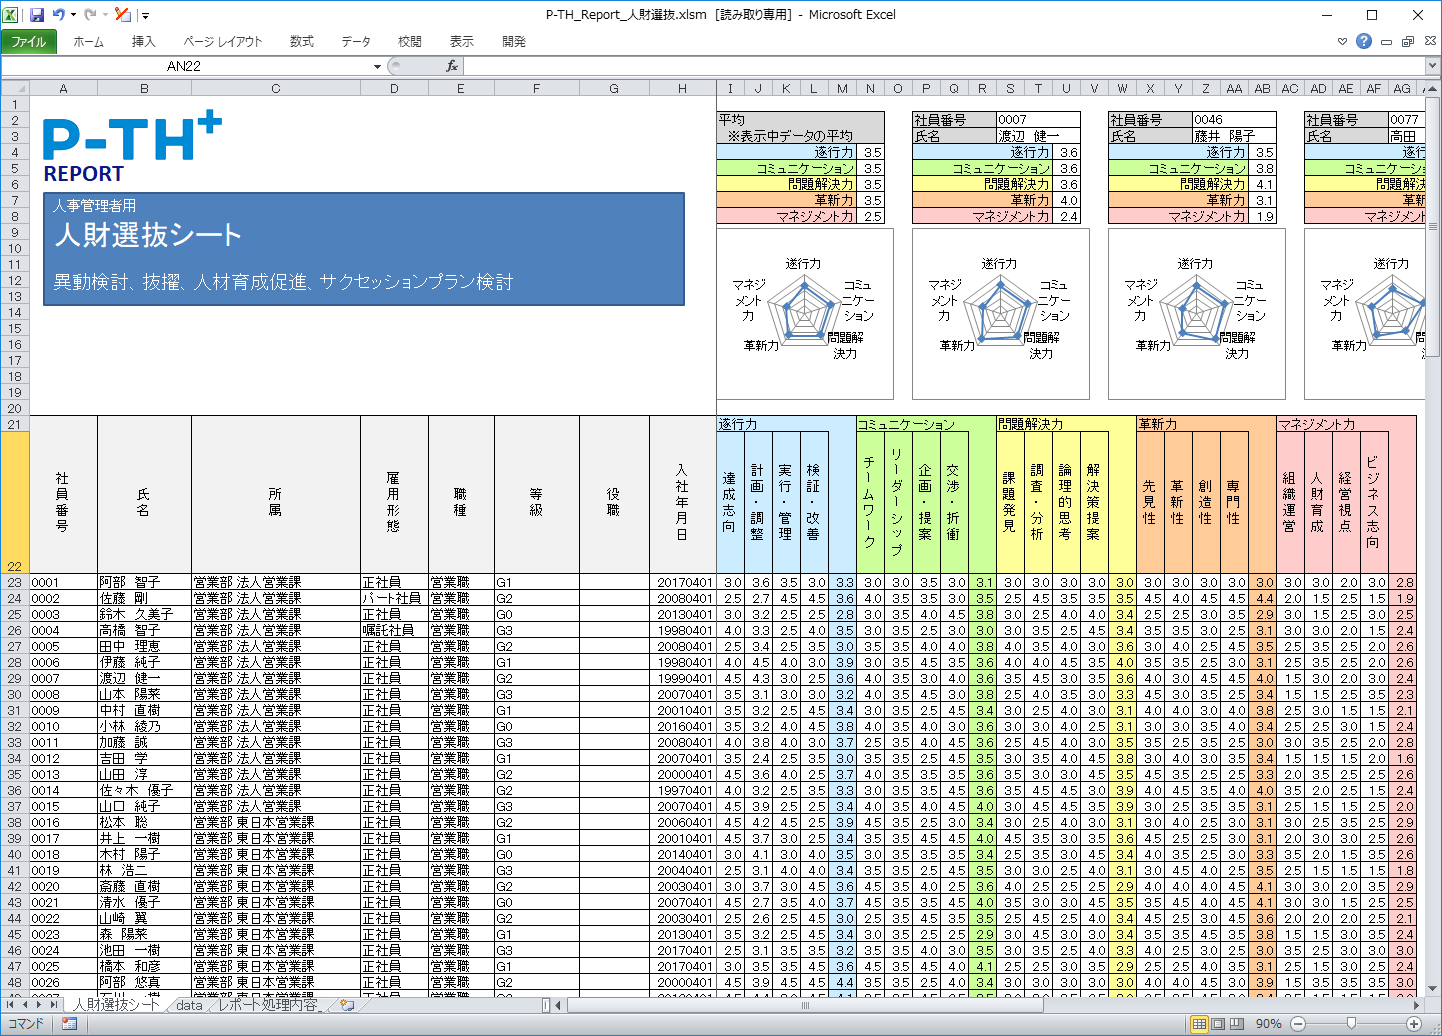Minimize the workbook window via ribbon icon
The image size is (1442, 1036).
[1386, 42]
